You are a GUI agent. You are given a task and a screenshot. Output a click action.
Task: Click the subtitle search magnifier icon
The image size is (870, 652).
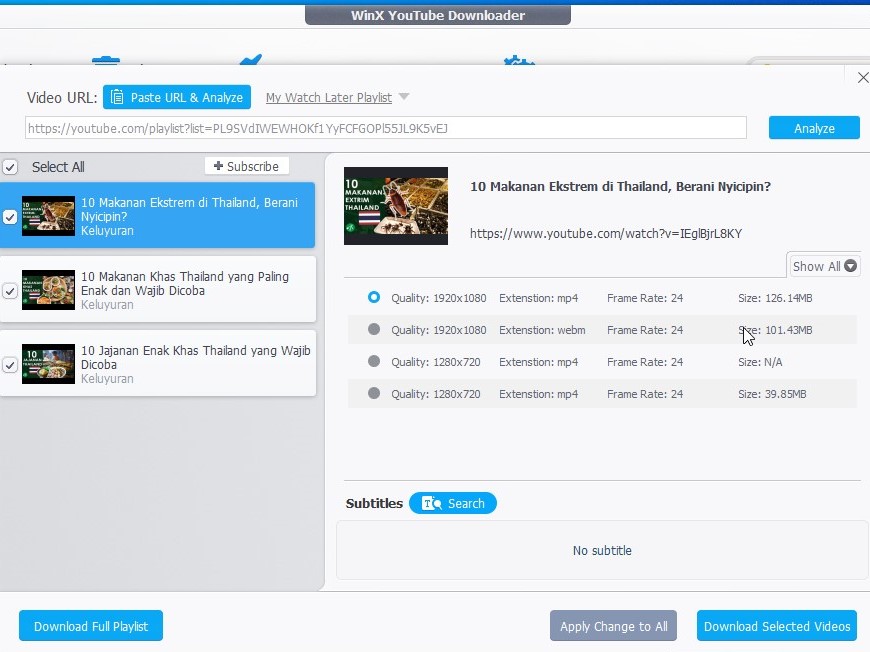pyautogui.click(x=432, y=503)
